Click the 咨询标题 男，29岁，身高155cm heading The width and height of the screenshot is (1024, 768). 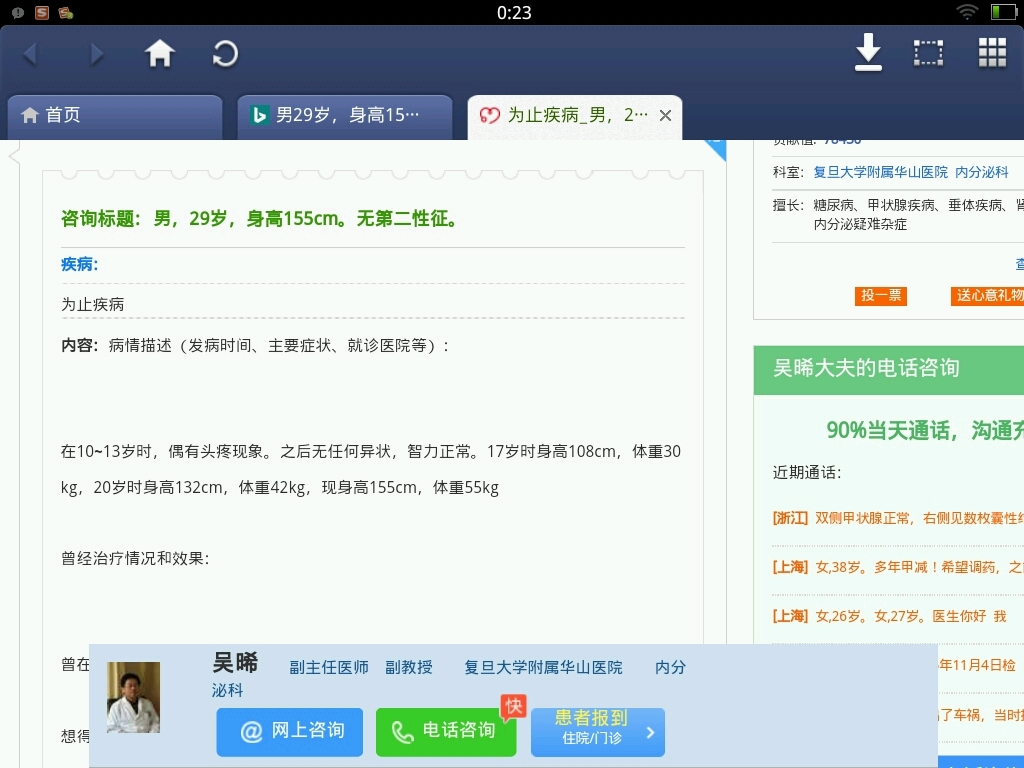pos(260,218)
